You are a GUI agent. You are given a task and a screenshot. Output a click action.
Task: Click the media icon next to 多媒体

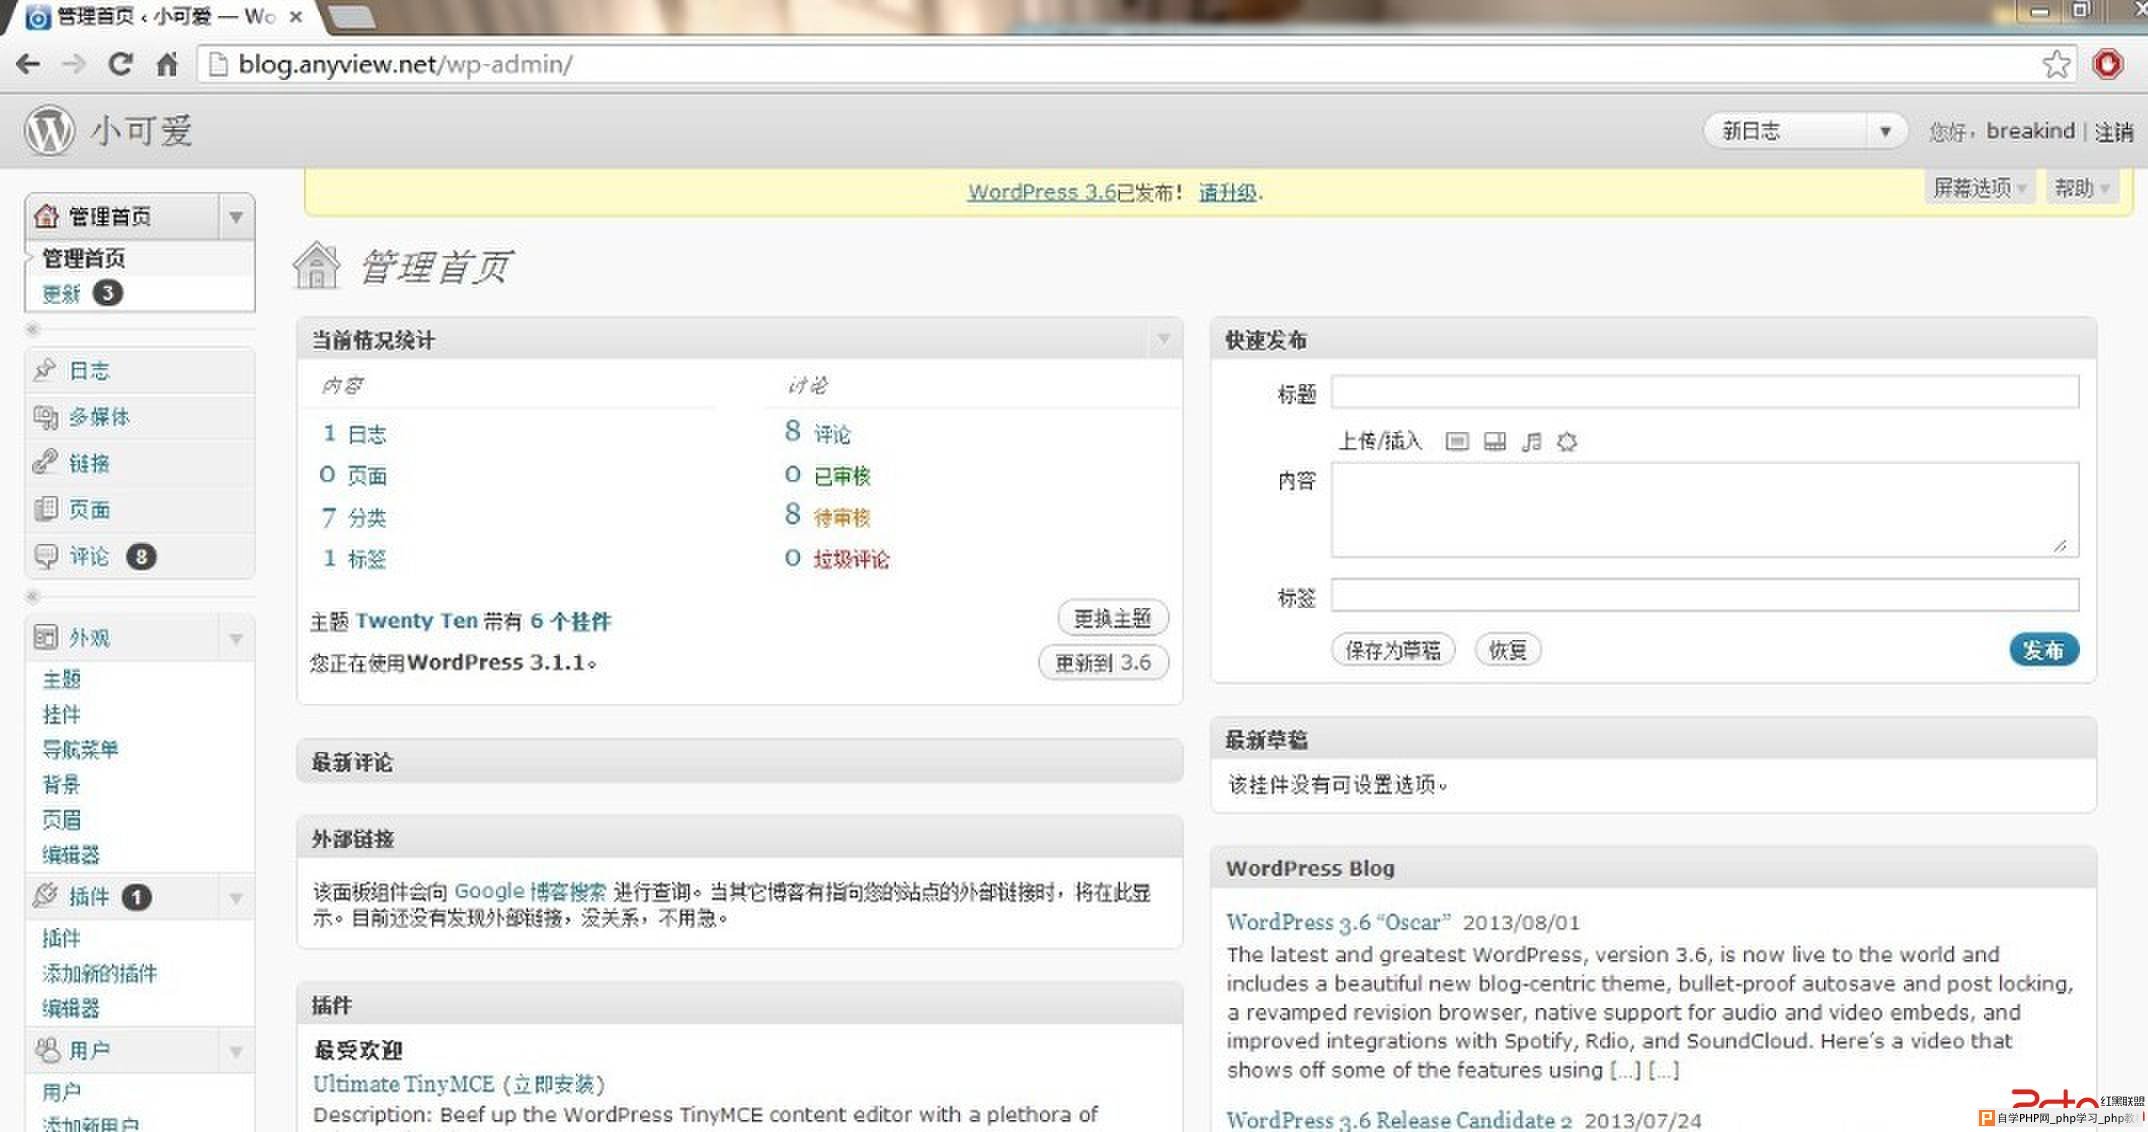pyautogui.click(x=45, y=416)
